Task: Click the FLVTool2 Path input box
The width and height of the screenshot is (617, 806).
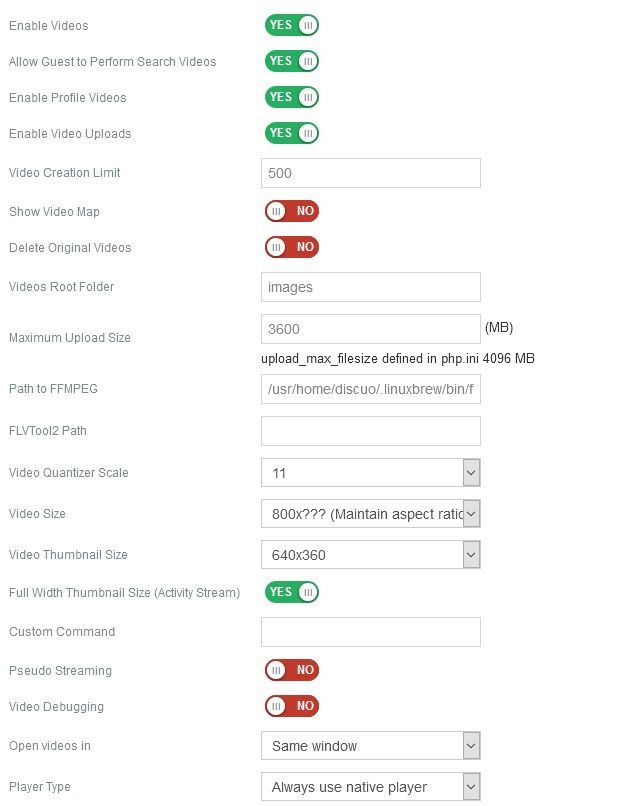Action: pos(370,431)
